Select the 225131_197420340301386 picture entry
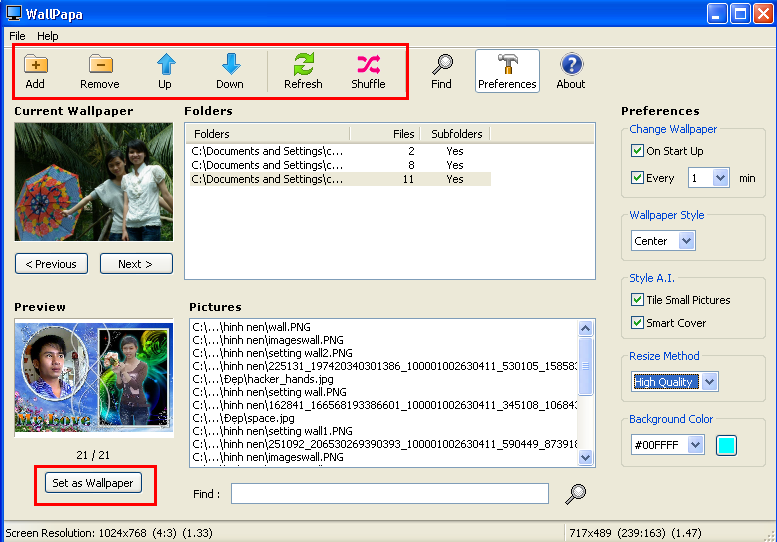777x542 pixels. pos(384,366)
